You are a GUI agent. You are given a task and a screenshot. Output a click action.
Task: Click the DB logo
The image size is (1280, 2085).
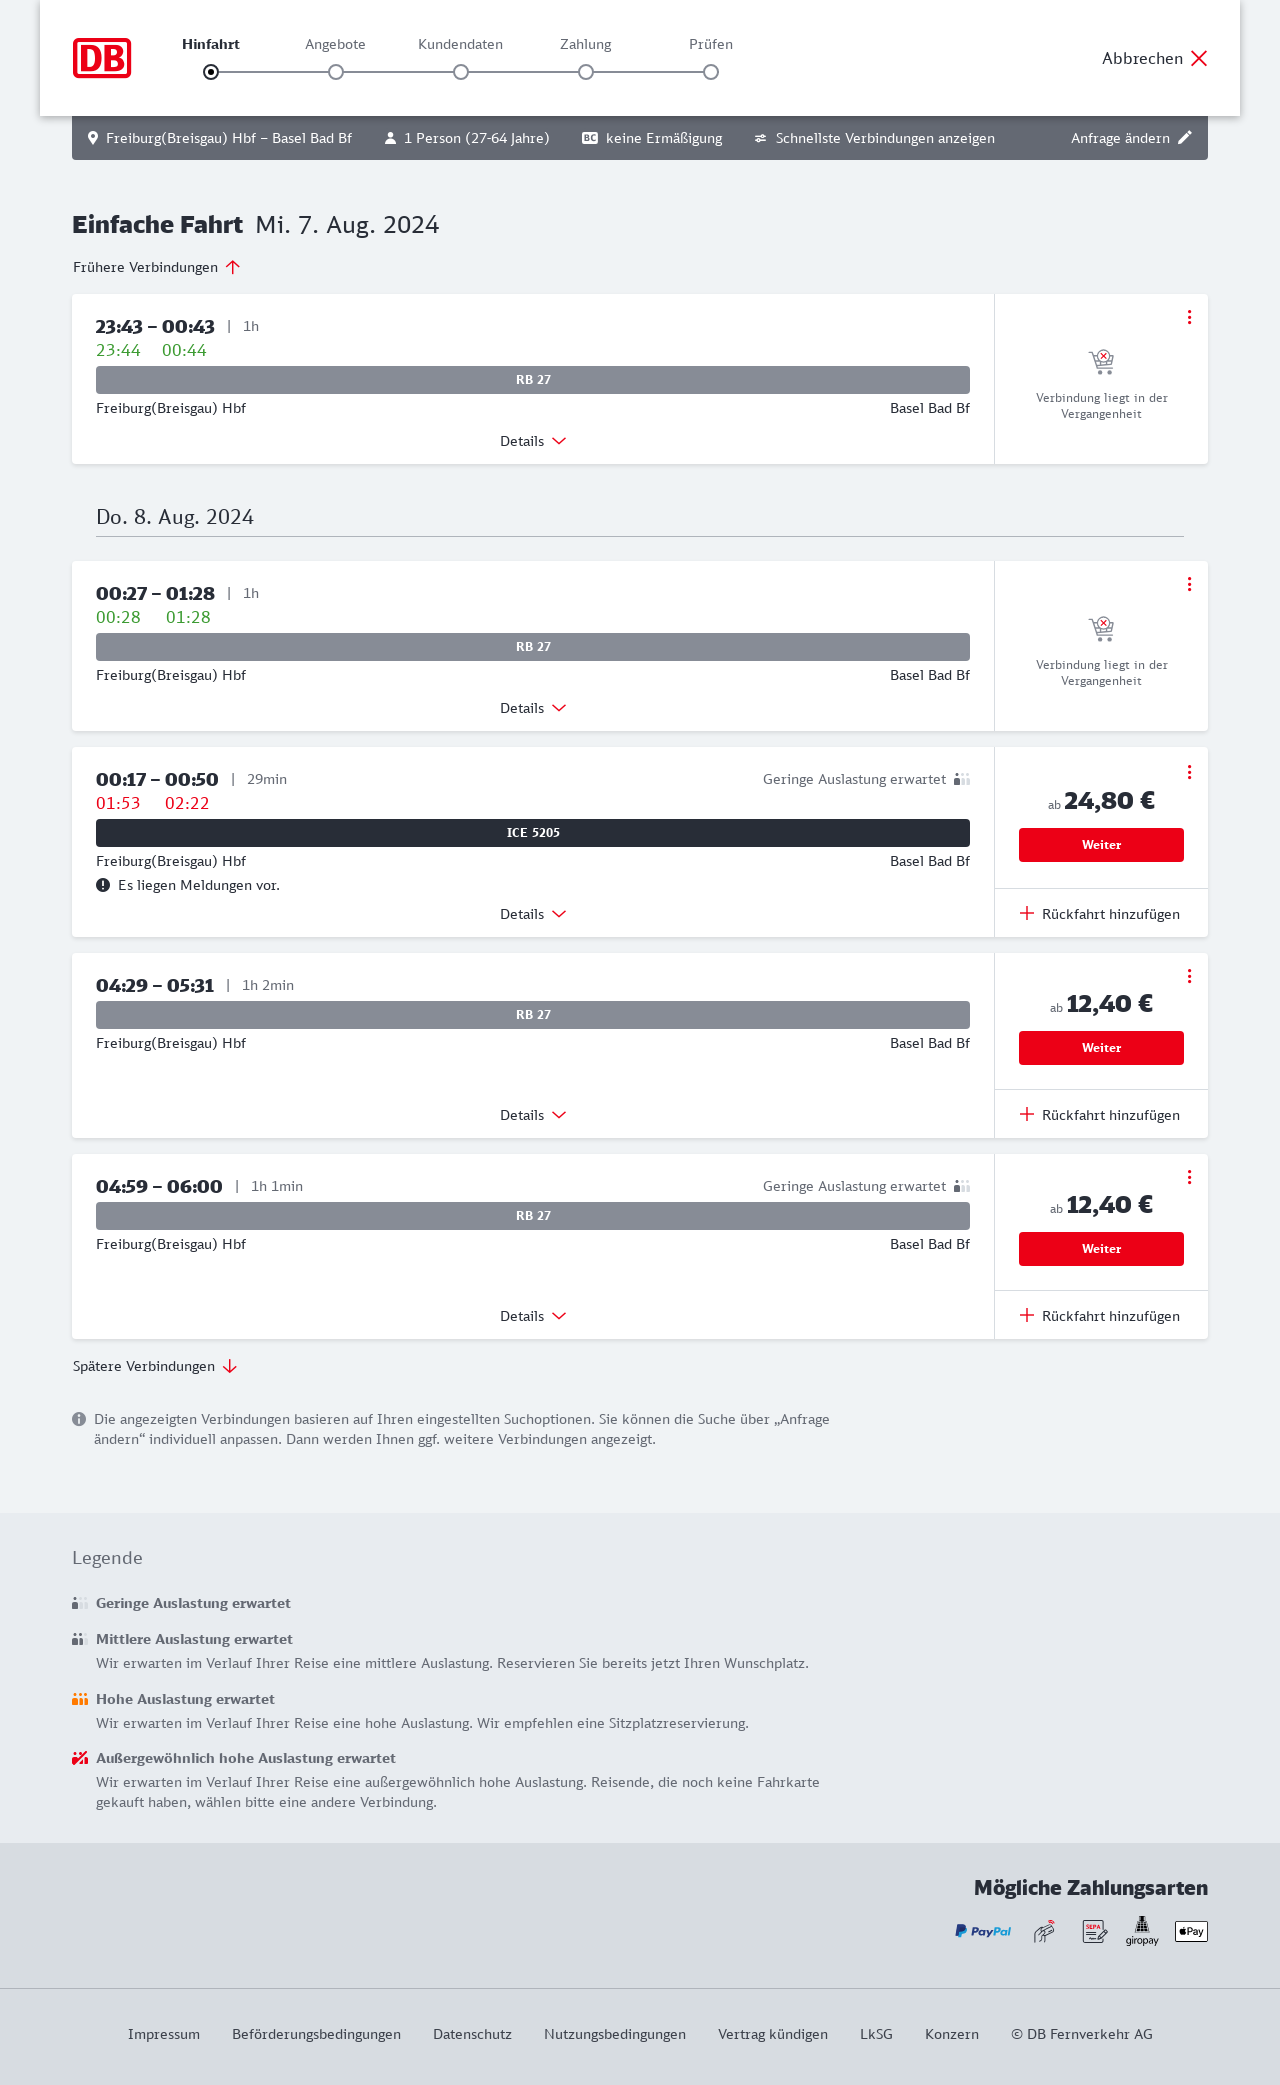(102, 58)
